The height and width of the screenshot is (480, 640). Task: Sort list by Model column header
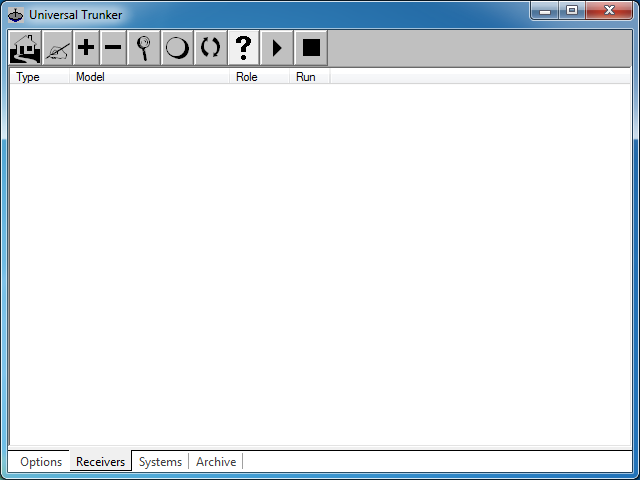coord(149,77)
